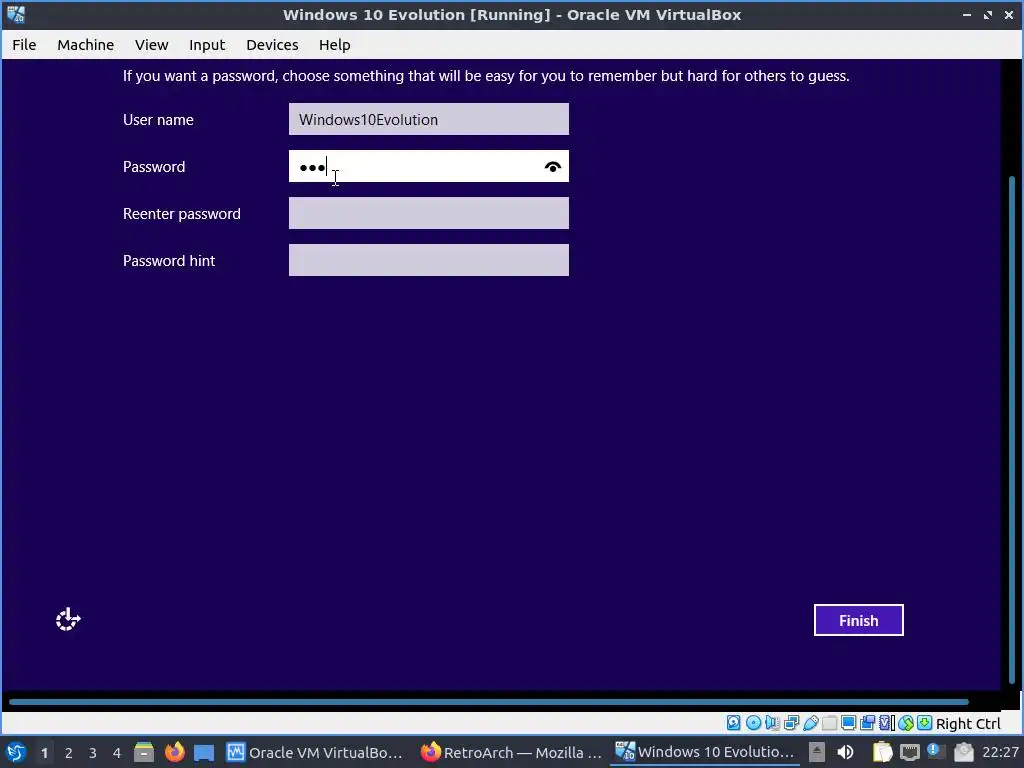Click the show desktop icon in the panel
1024x768 pixels.
(x=204, y=752)
